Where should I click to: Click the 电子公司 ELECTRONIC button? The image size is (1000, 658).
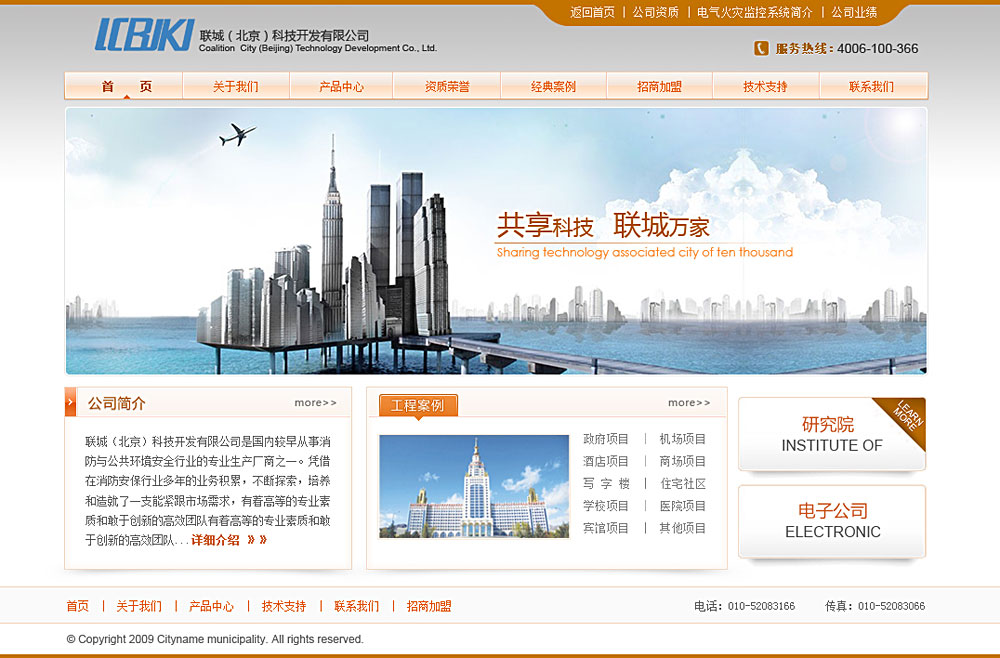pos(831,521)
